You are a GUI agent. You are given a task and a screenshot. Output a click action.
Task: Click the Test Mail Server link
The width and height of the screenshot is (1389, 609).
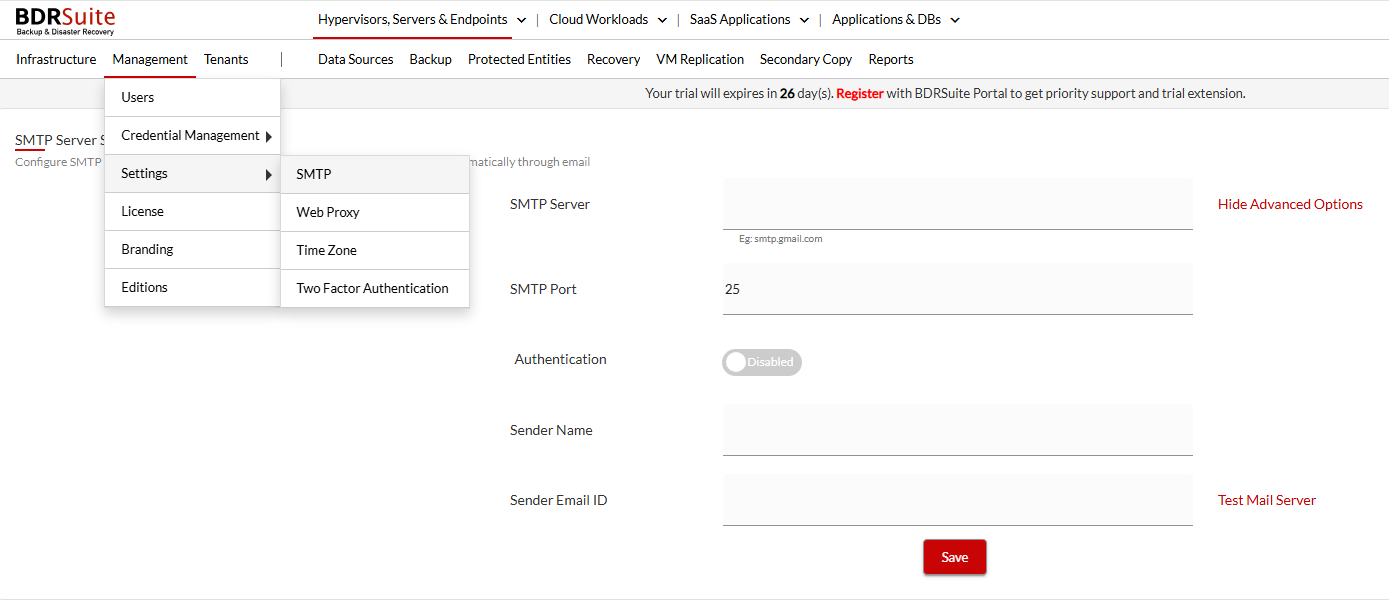1266,500
